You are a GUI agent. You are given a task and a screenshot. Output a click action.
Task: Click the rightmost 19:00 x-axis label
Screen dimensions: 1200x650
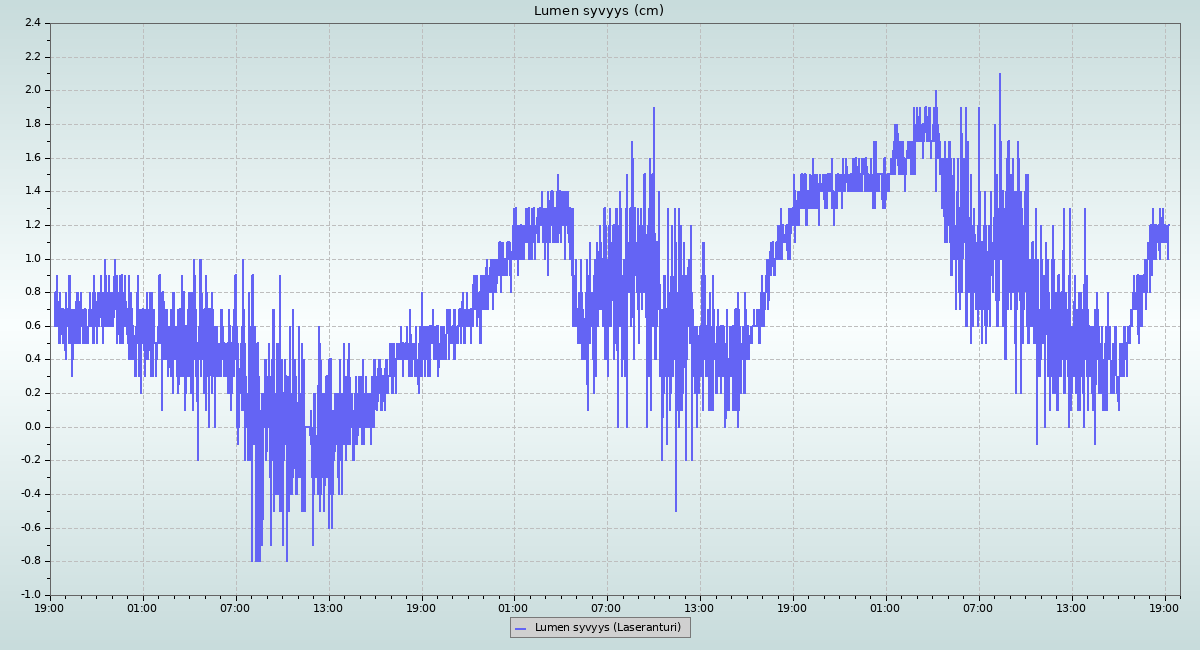1165,608
